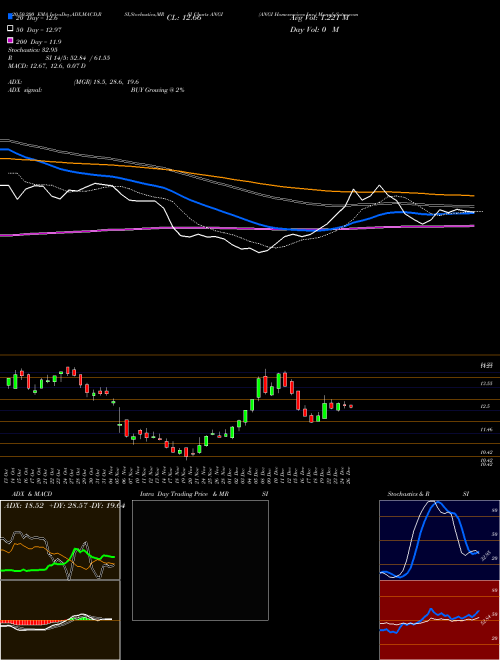Image resolution: width=500 pixels, height=660 pixels.
Task: Click the 11.46 price axis label
Action: (487, 430)
